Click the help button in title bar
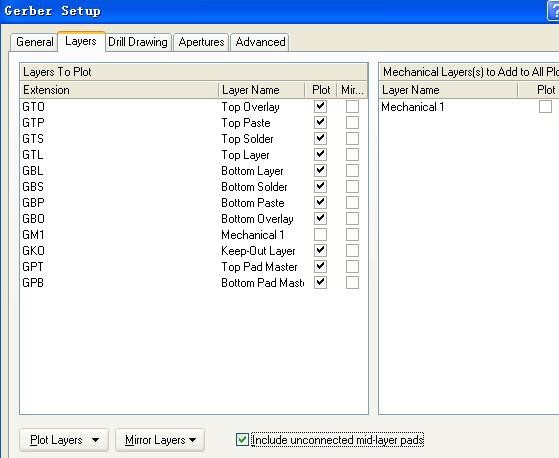The width and height of the screenshot is (559, 458). (554, 11)
